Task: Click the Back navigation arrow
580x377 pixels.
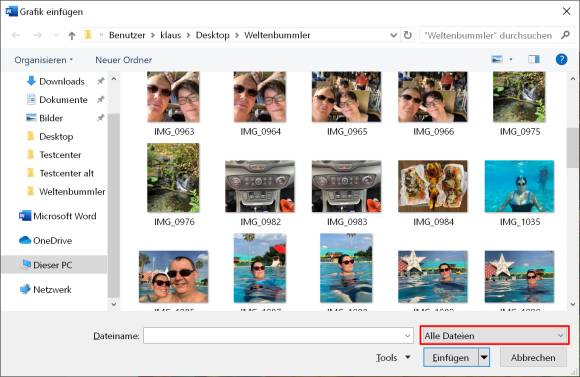Action: click(x=16, y=36)
